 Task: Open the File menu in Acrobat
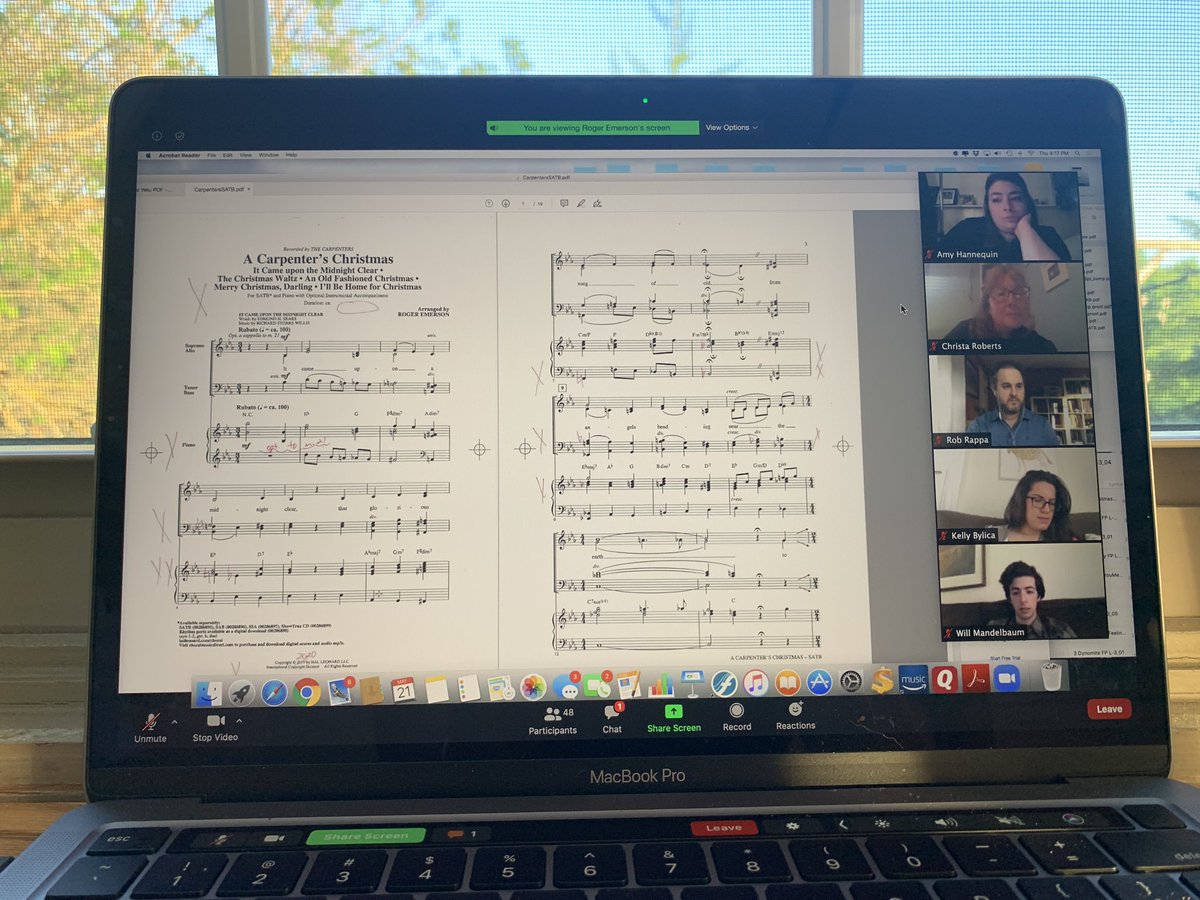click(x=212, y=155)
